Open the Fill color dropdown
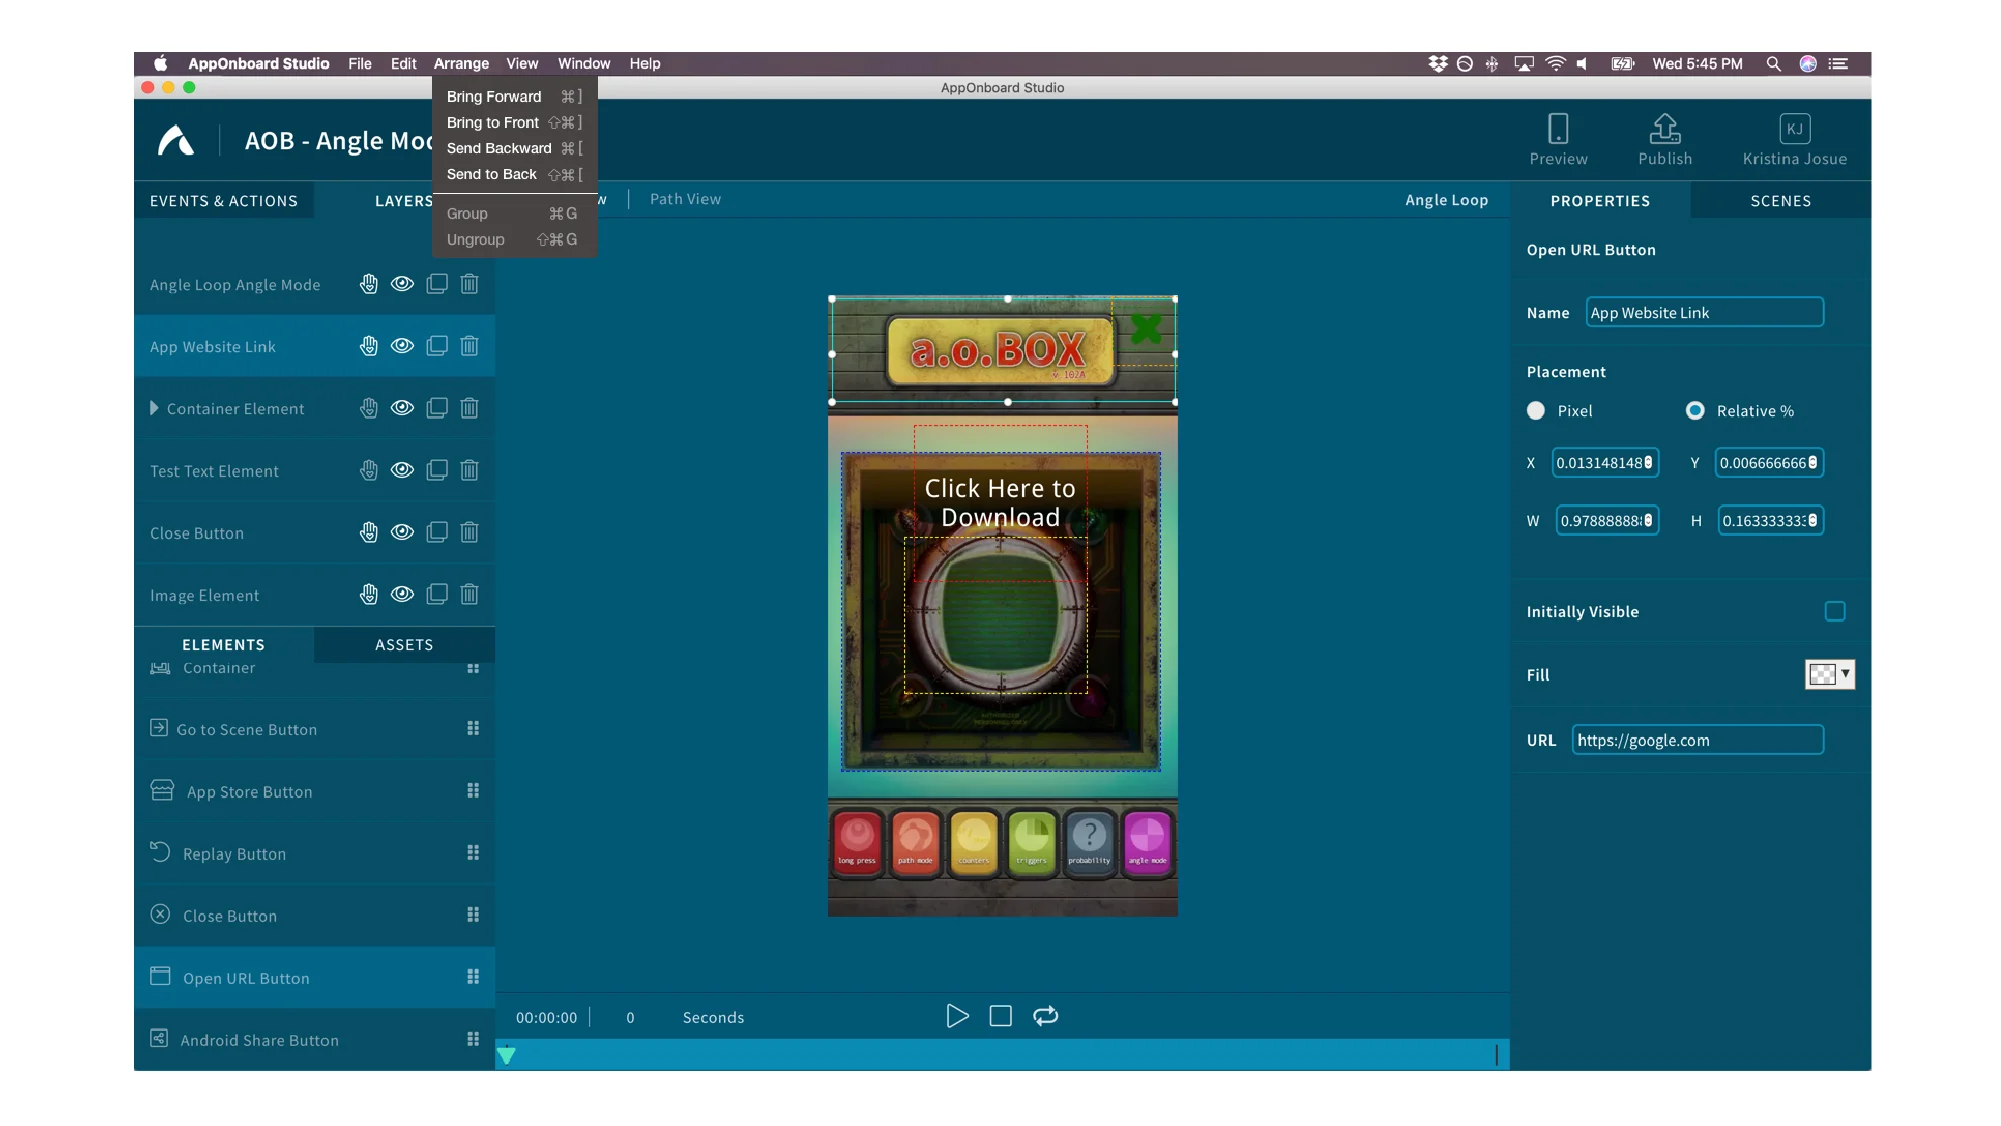 pos(1844,675)
